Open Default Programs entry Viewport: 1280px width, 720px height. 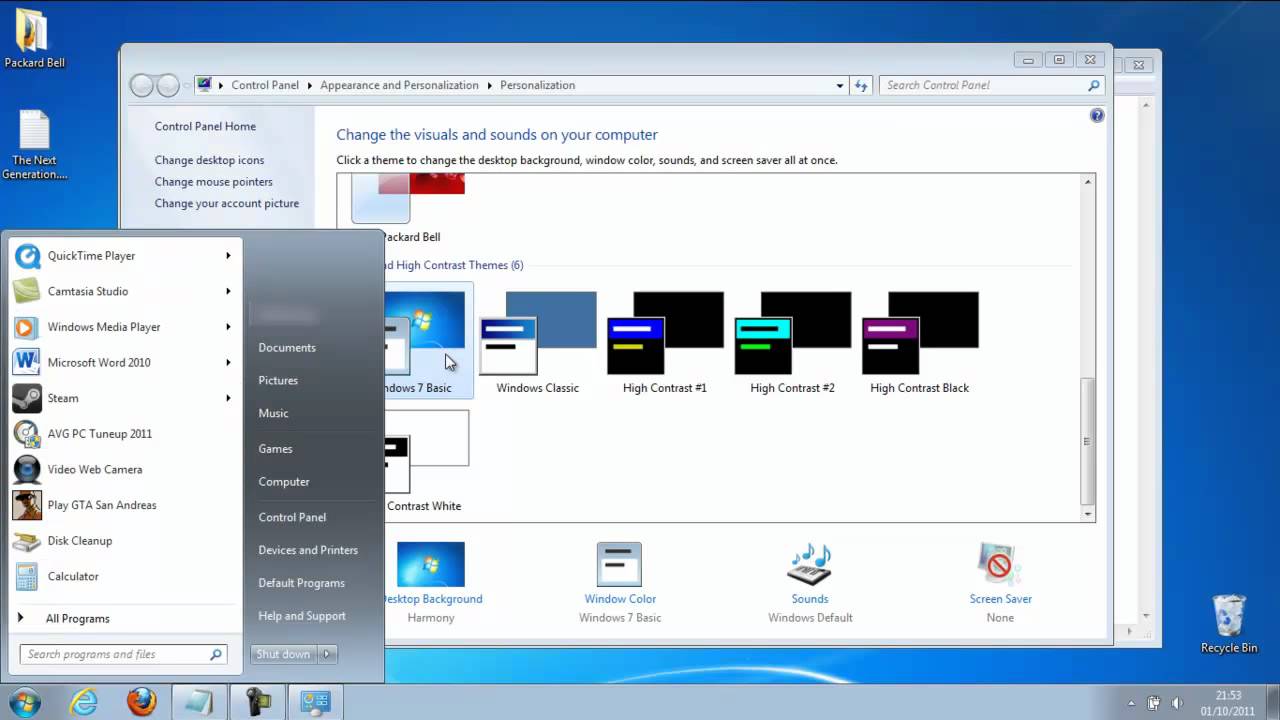click(x=301, y=583)
